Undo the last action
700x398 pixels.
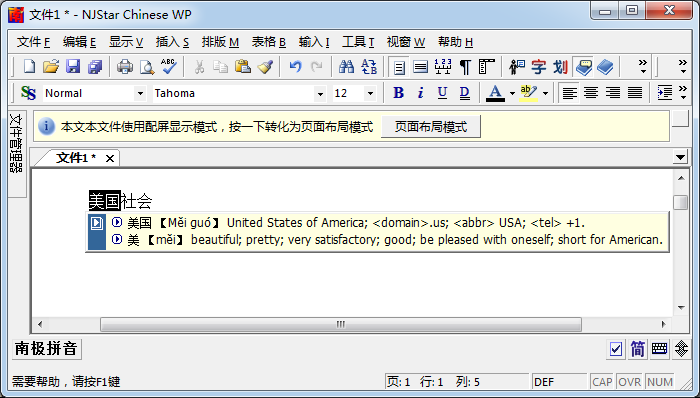295,67
